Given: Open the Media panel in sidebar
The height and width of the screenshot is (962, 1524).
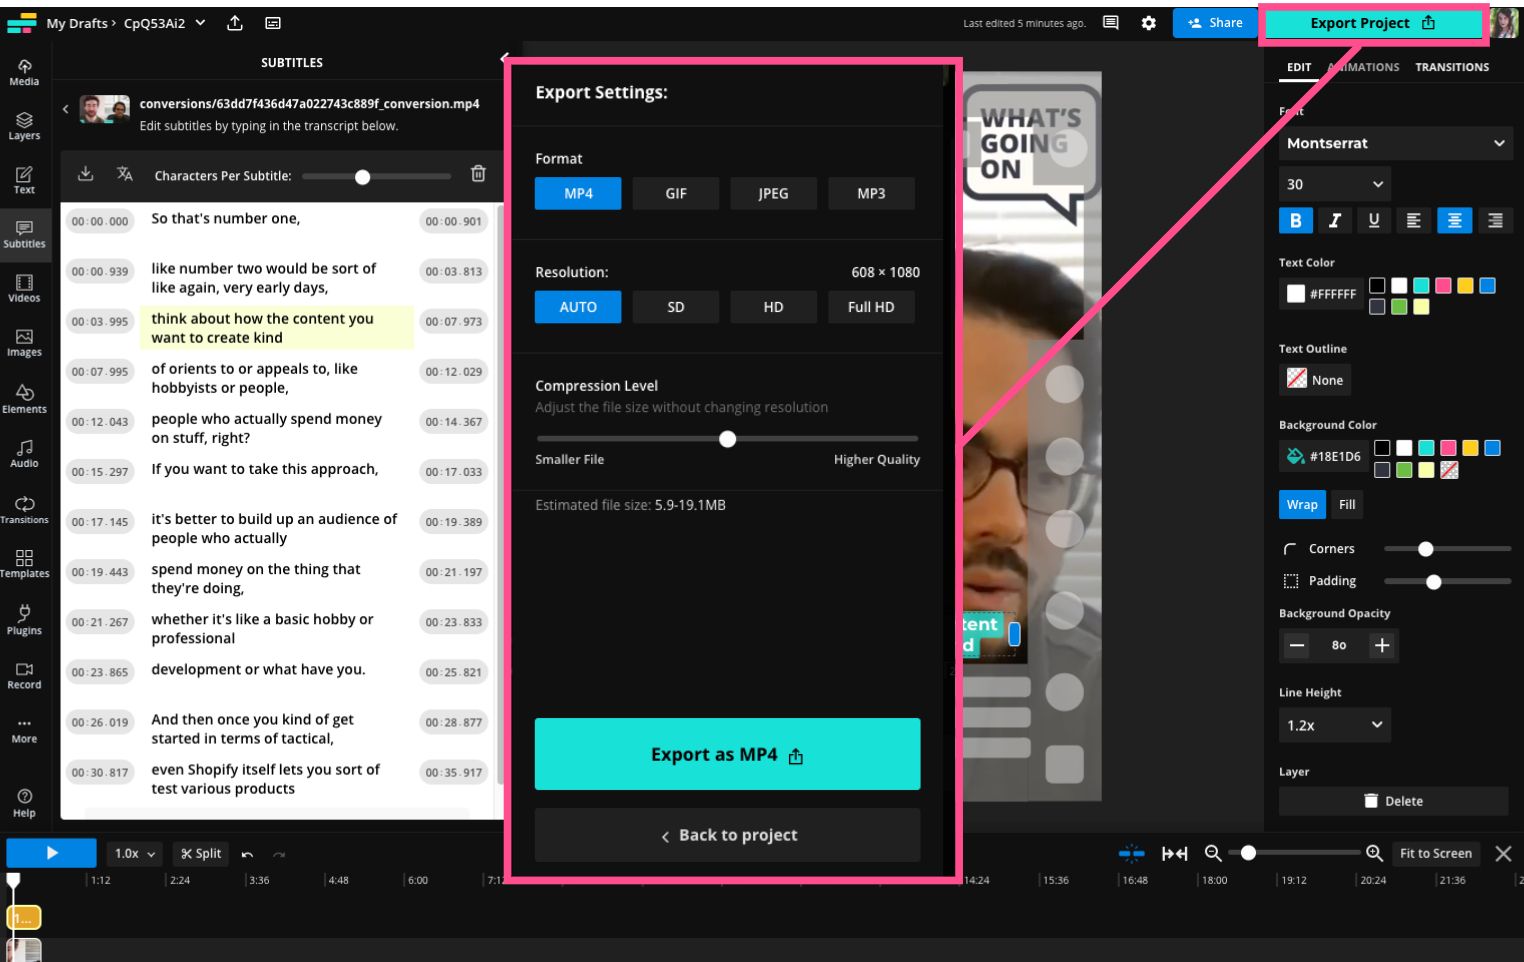Looking at the screenshot, I should coord(24,72).
